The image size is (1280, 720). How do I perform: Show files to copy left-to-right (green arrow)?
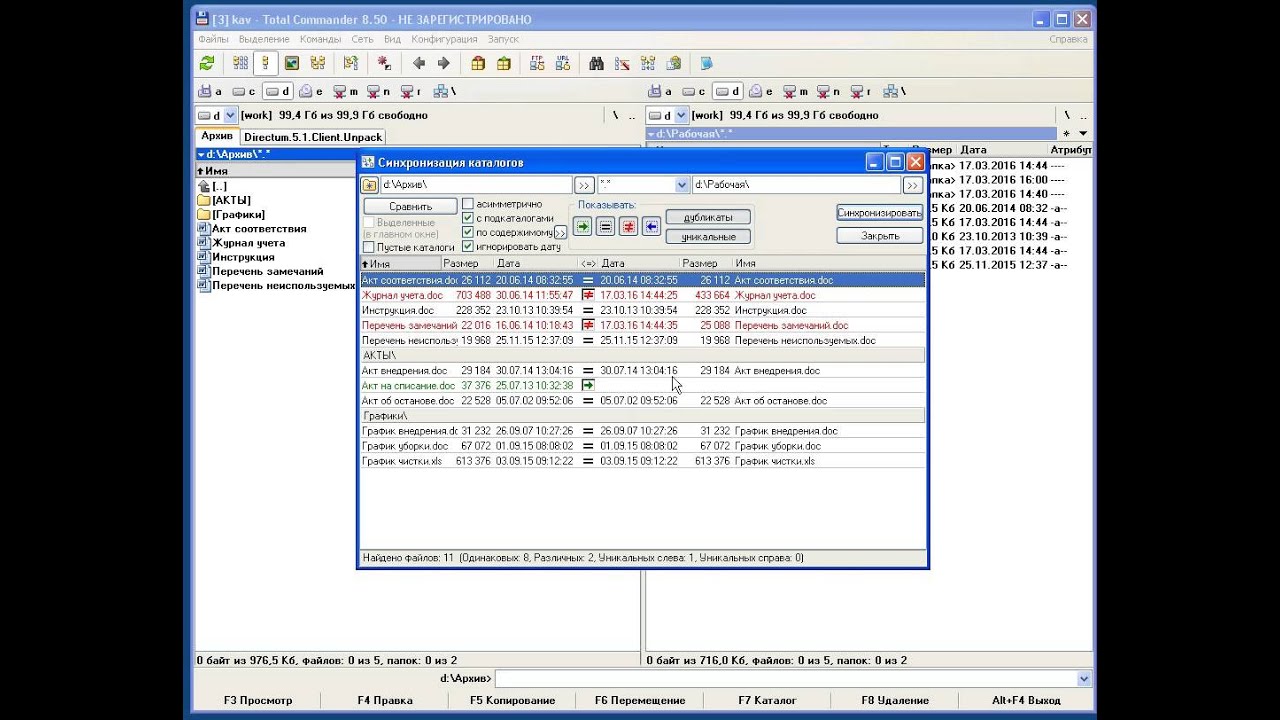click(x=583, y=226)
